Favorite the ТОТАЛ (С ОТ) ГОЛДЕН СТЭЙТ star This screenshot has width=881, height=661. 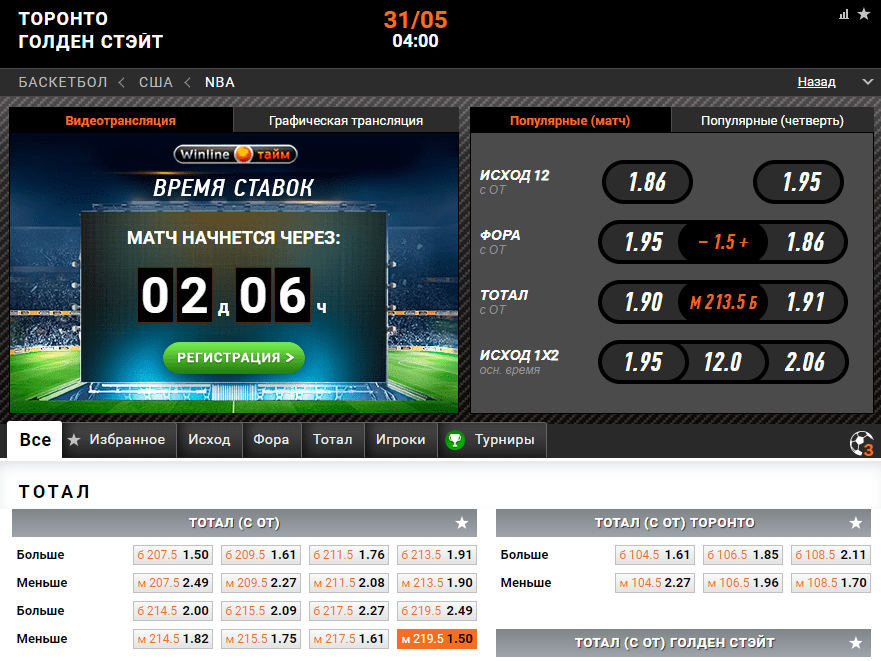[x=856, y=643]
